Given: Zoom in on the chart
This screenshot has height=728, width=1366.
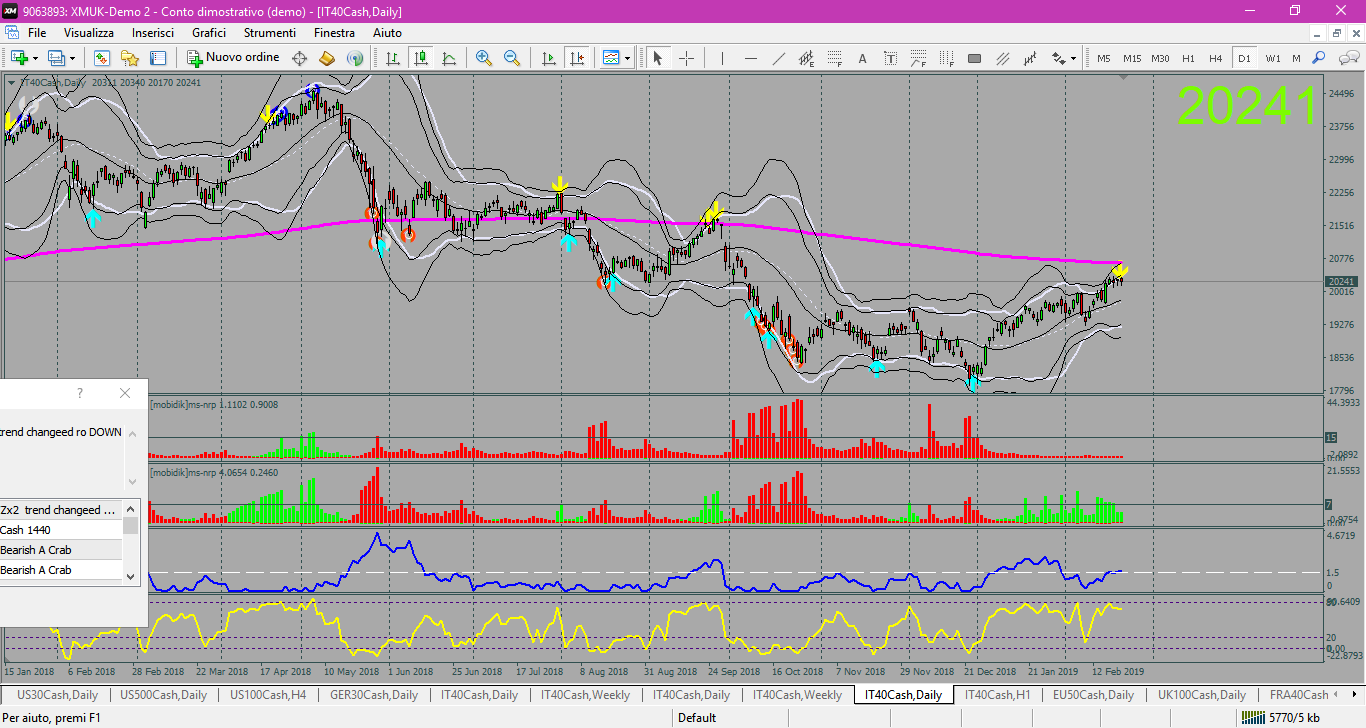Looking at the screenshot, I should click(x=484, y=58).
